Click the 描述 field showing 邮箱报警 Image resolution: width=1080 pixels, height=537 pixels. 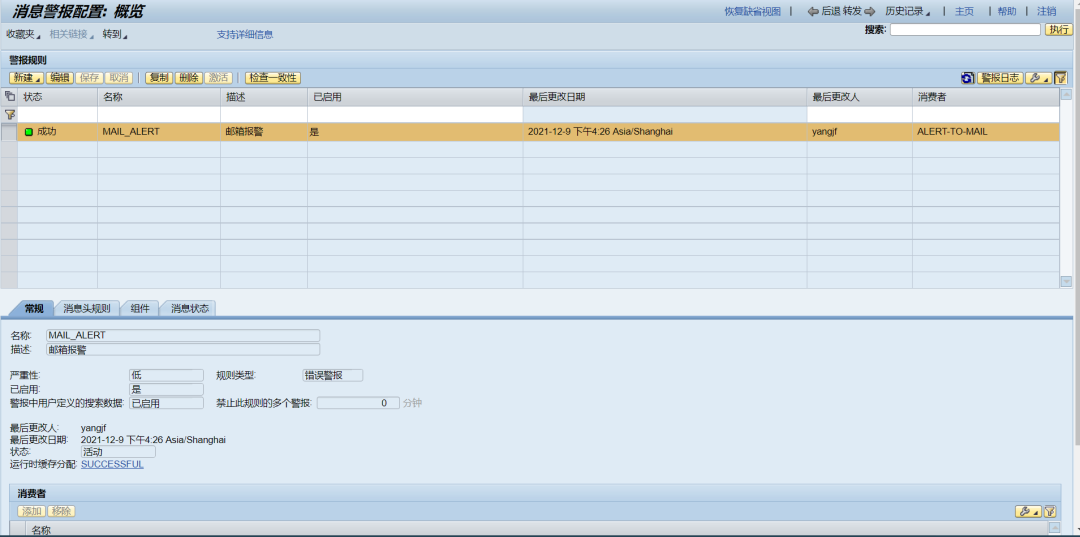click(183, 349)
